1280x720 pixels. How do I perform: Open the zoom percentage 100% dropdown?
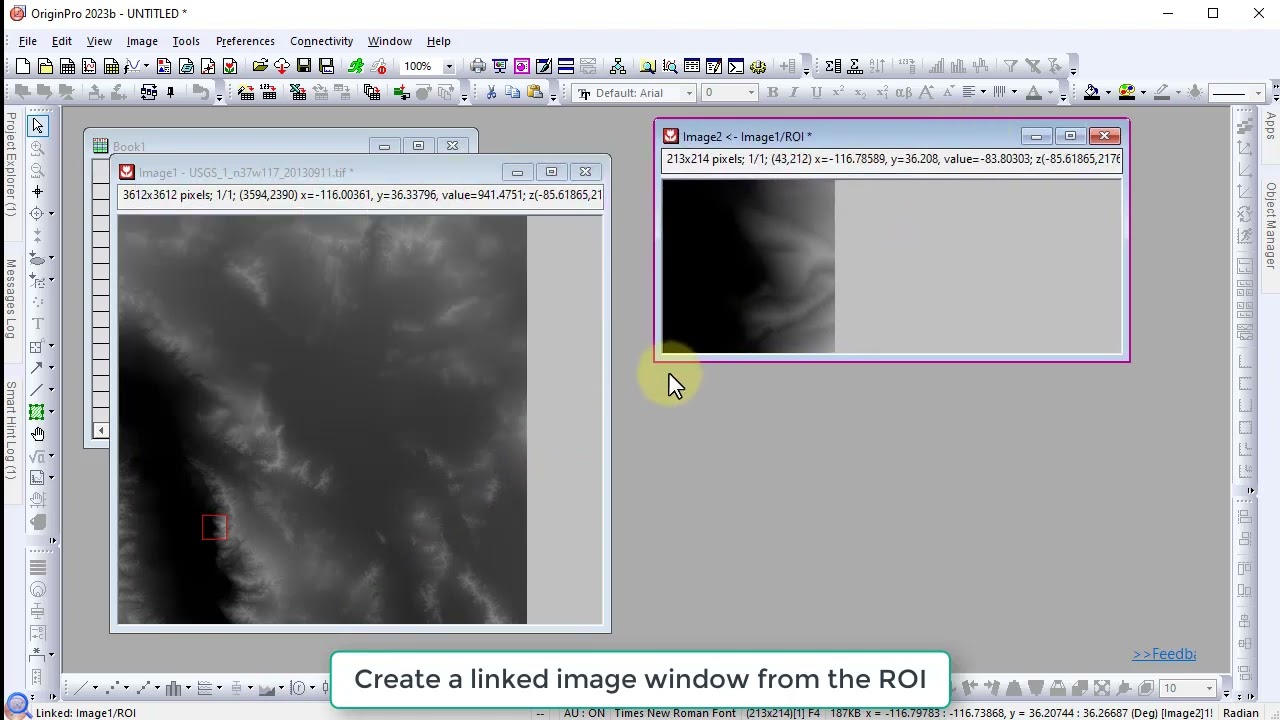[x=448, y=67]
